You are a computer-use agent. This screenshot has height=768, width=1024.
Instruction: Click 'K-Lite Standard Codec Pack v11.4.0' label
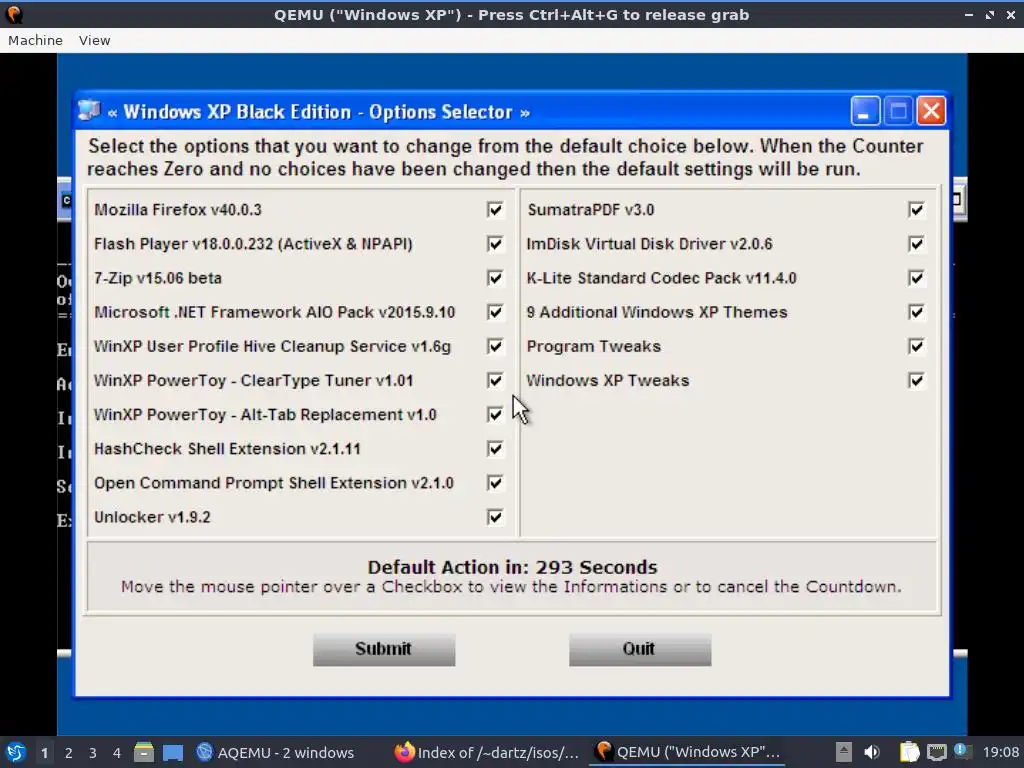pos(662,278)
